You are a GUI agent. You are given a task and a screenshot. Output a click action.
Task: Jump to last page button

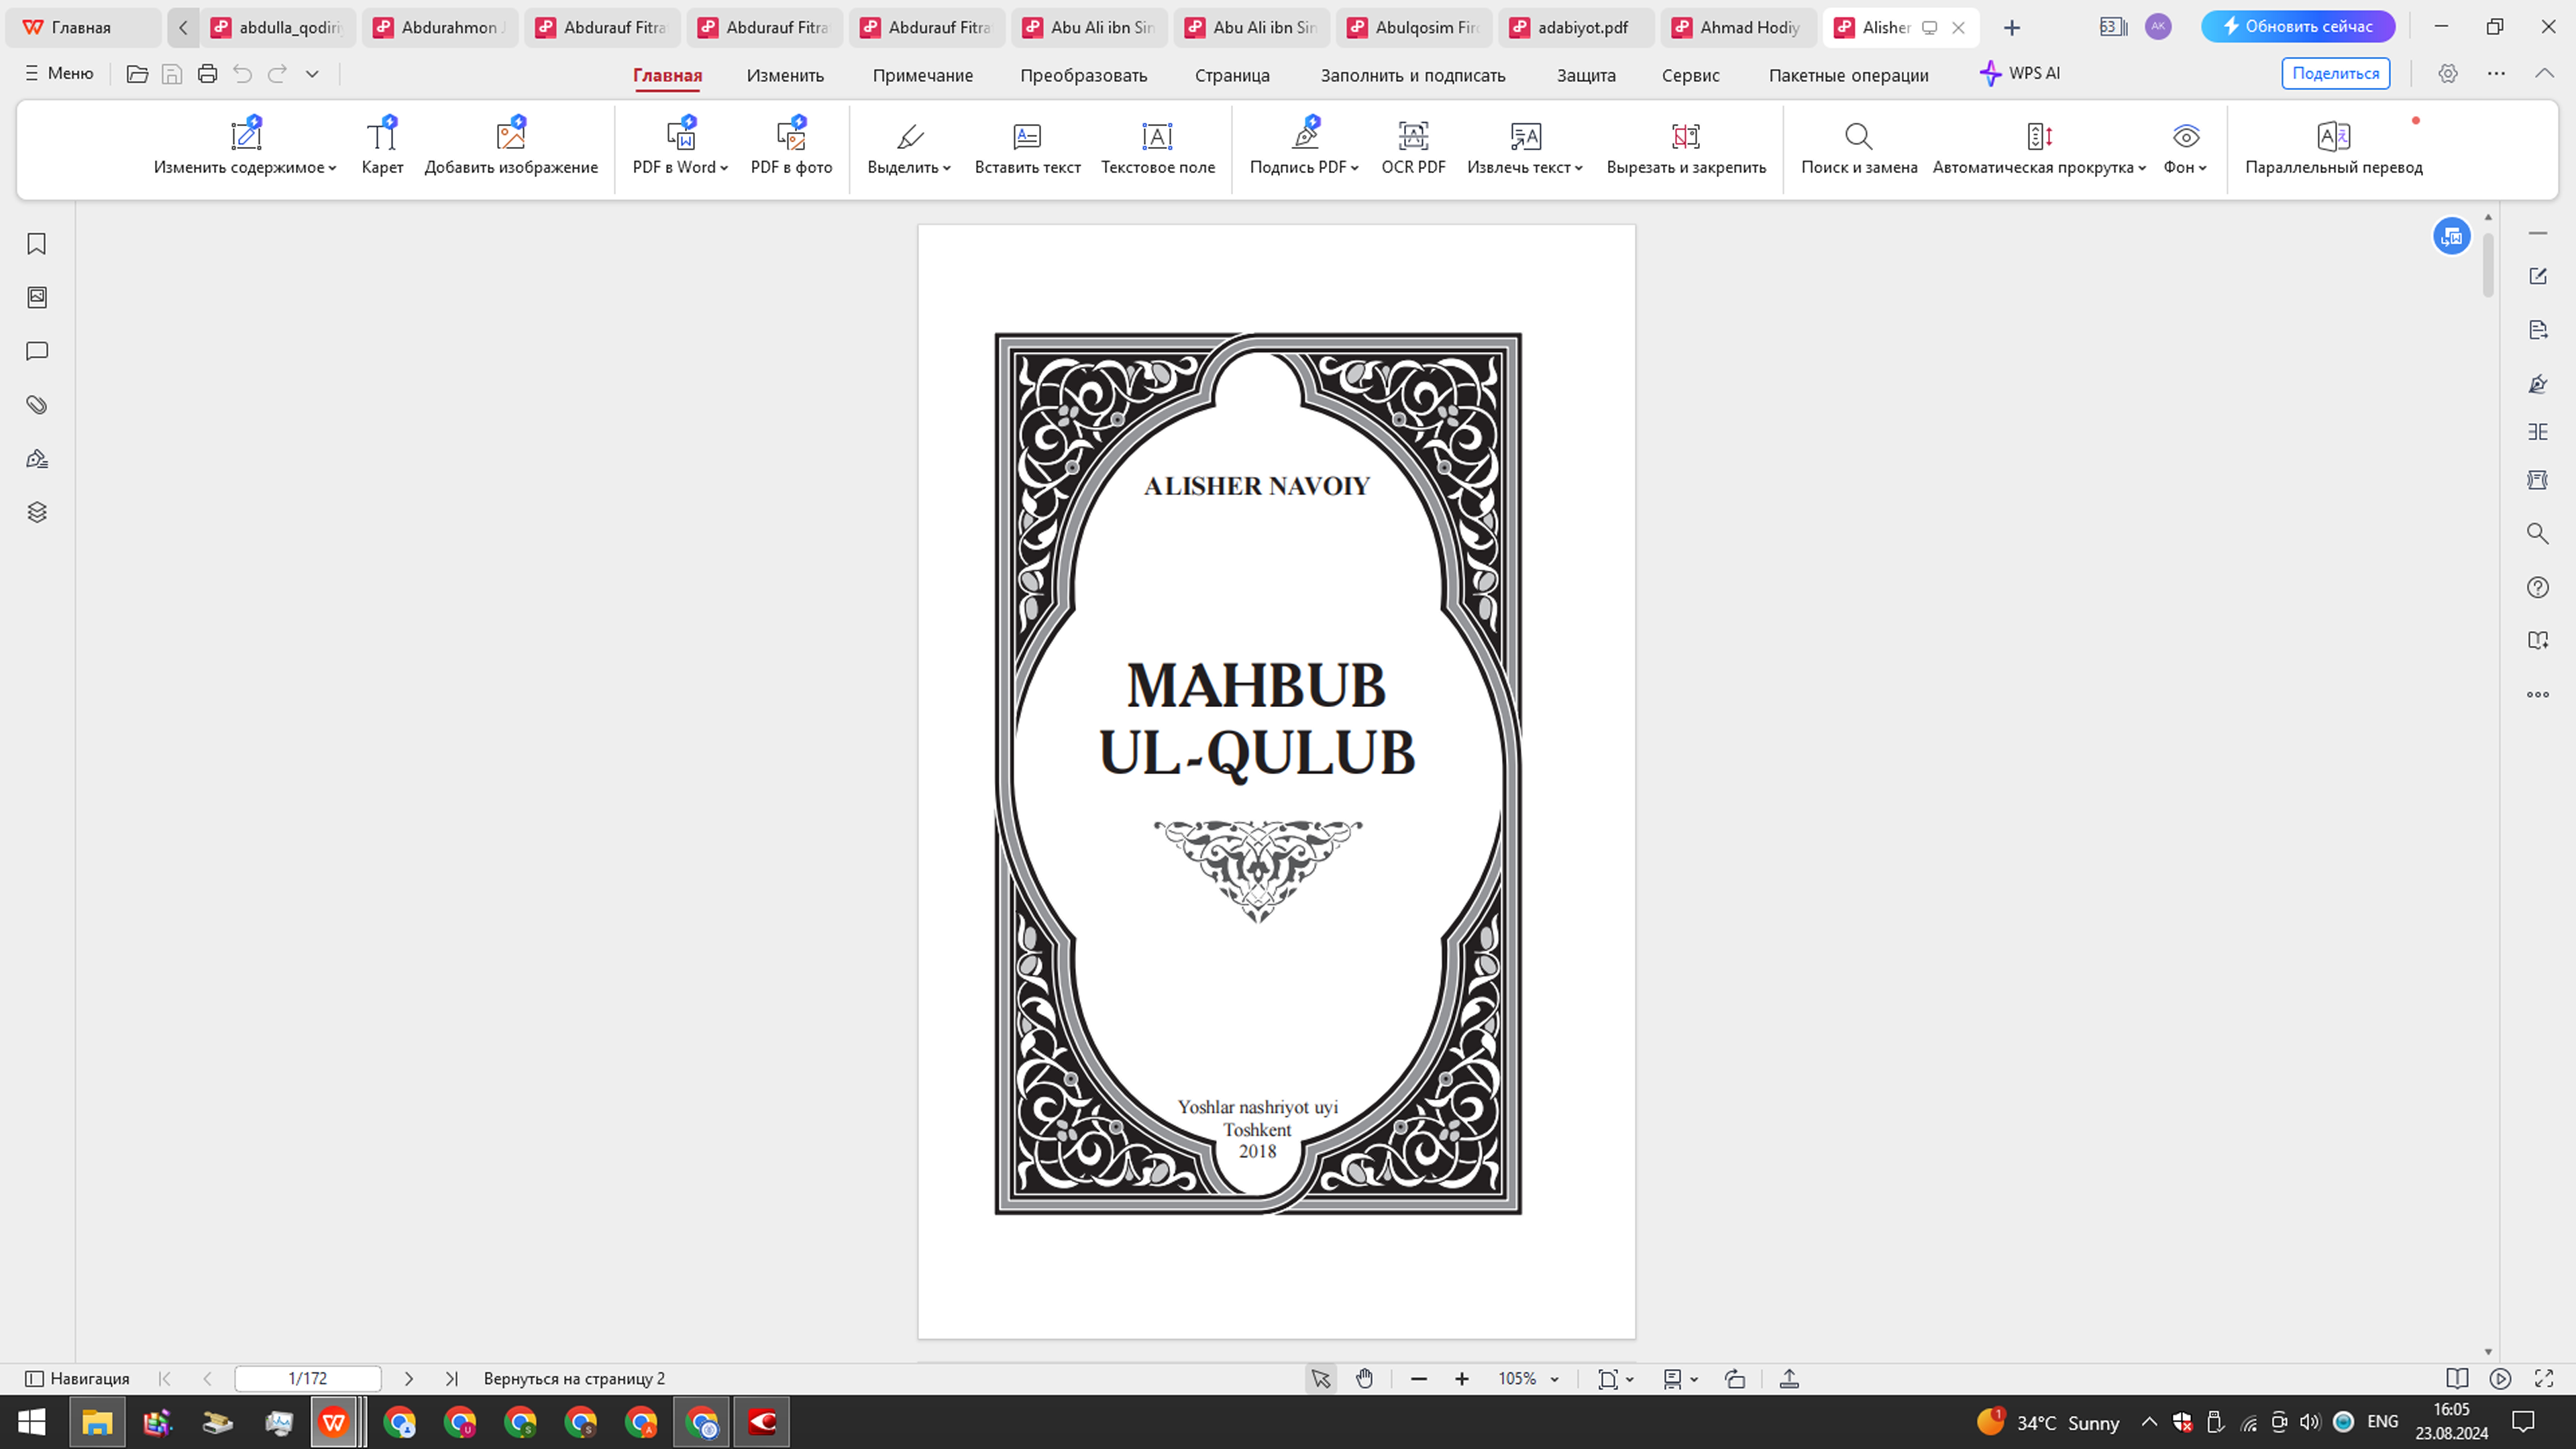[452, 1379]
